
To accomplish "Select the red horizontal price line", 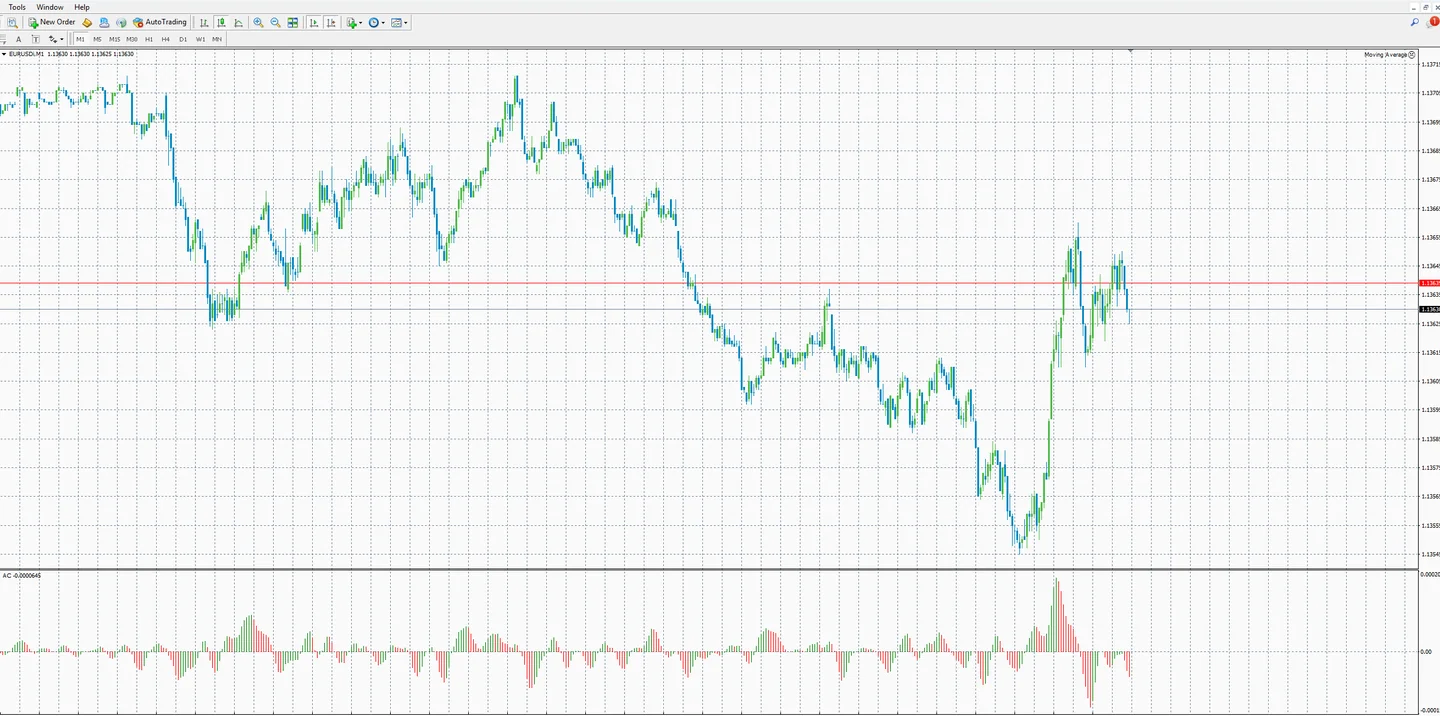I will [x=709, y=283].
